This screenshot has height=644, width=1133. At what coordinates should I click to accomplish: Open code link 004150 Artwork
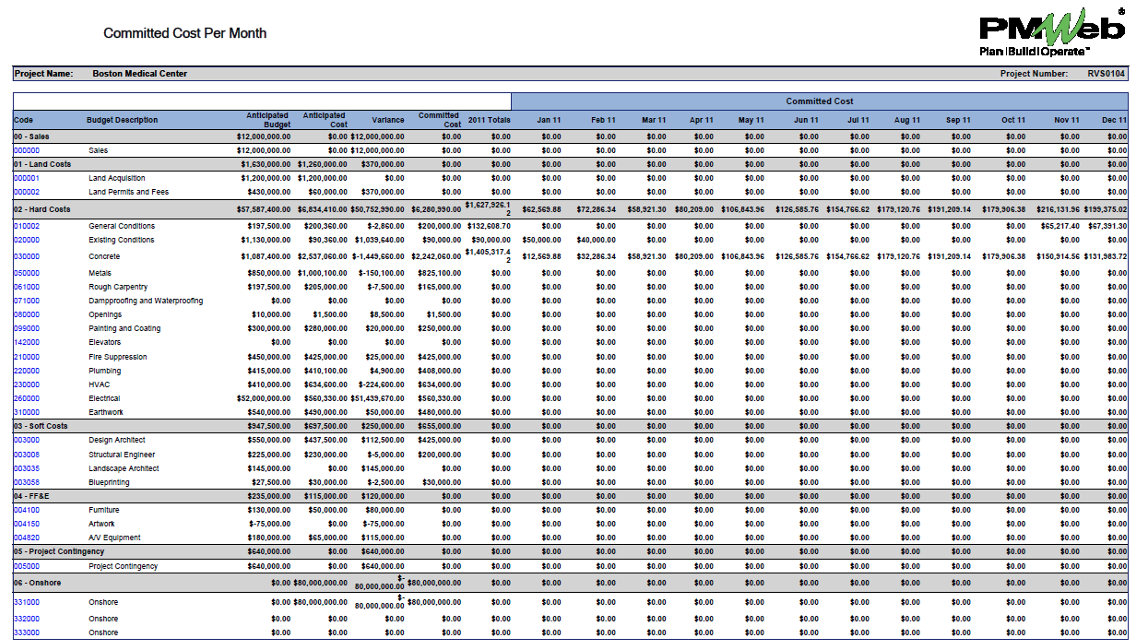(27, 524)
